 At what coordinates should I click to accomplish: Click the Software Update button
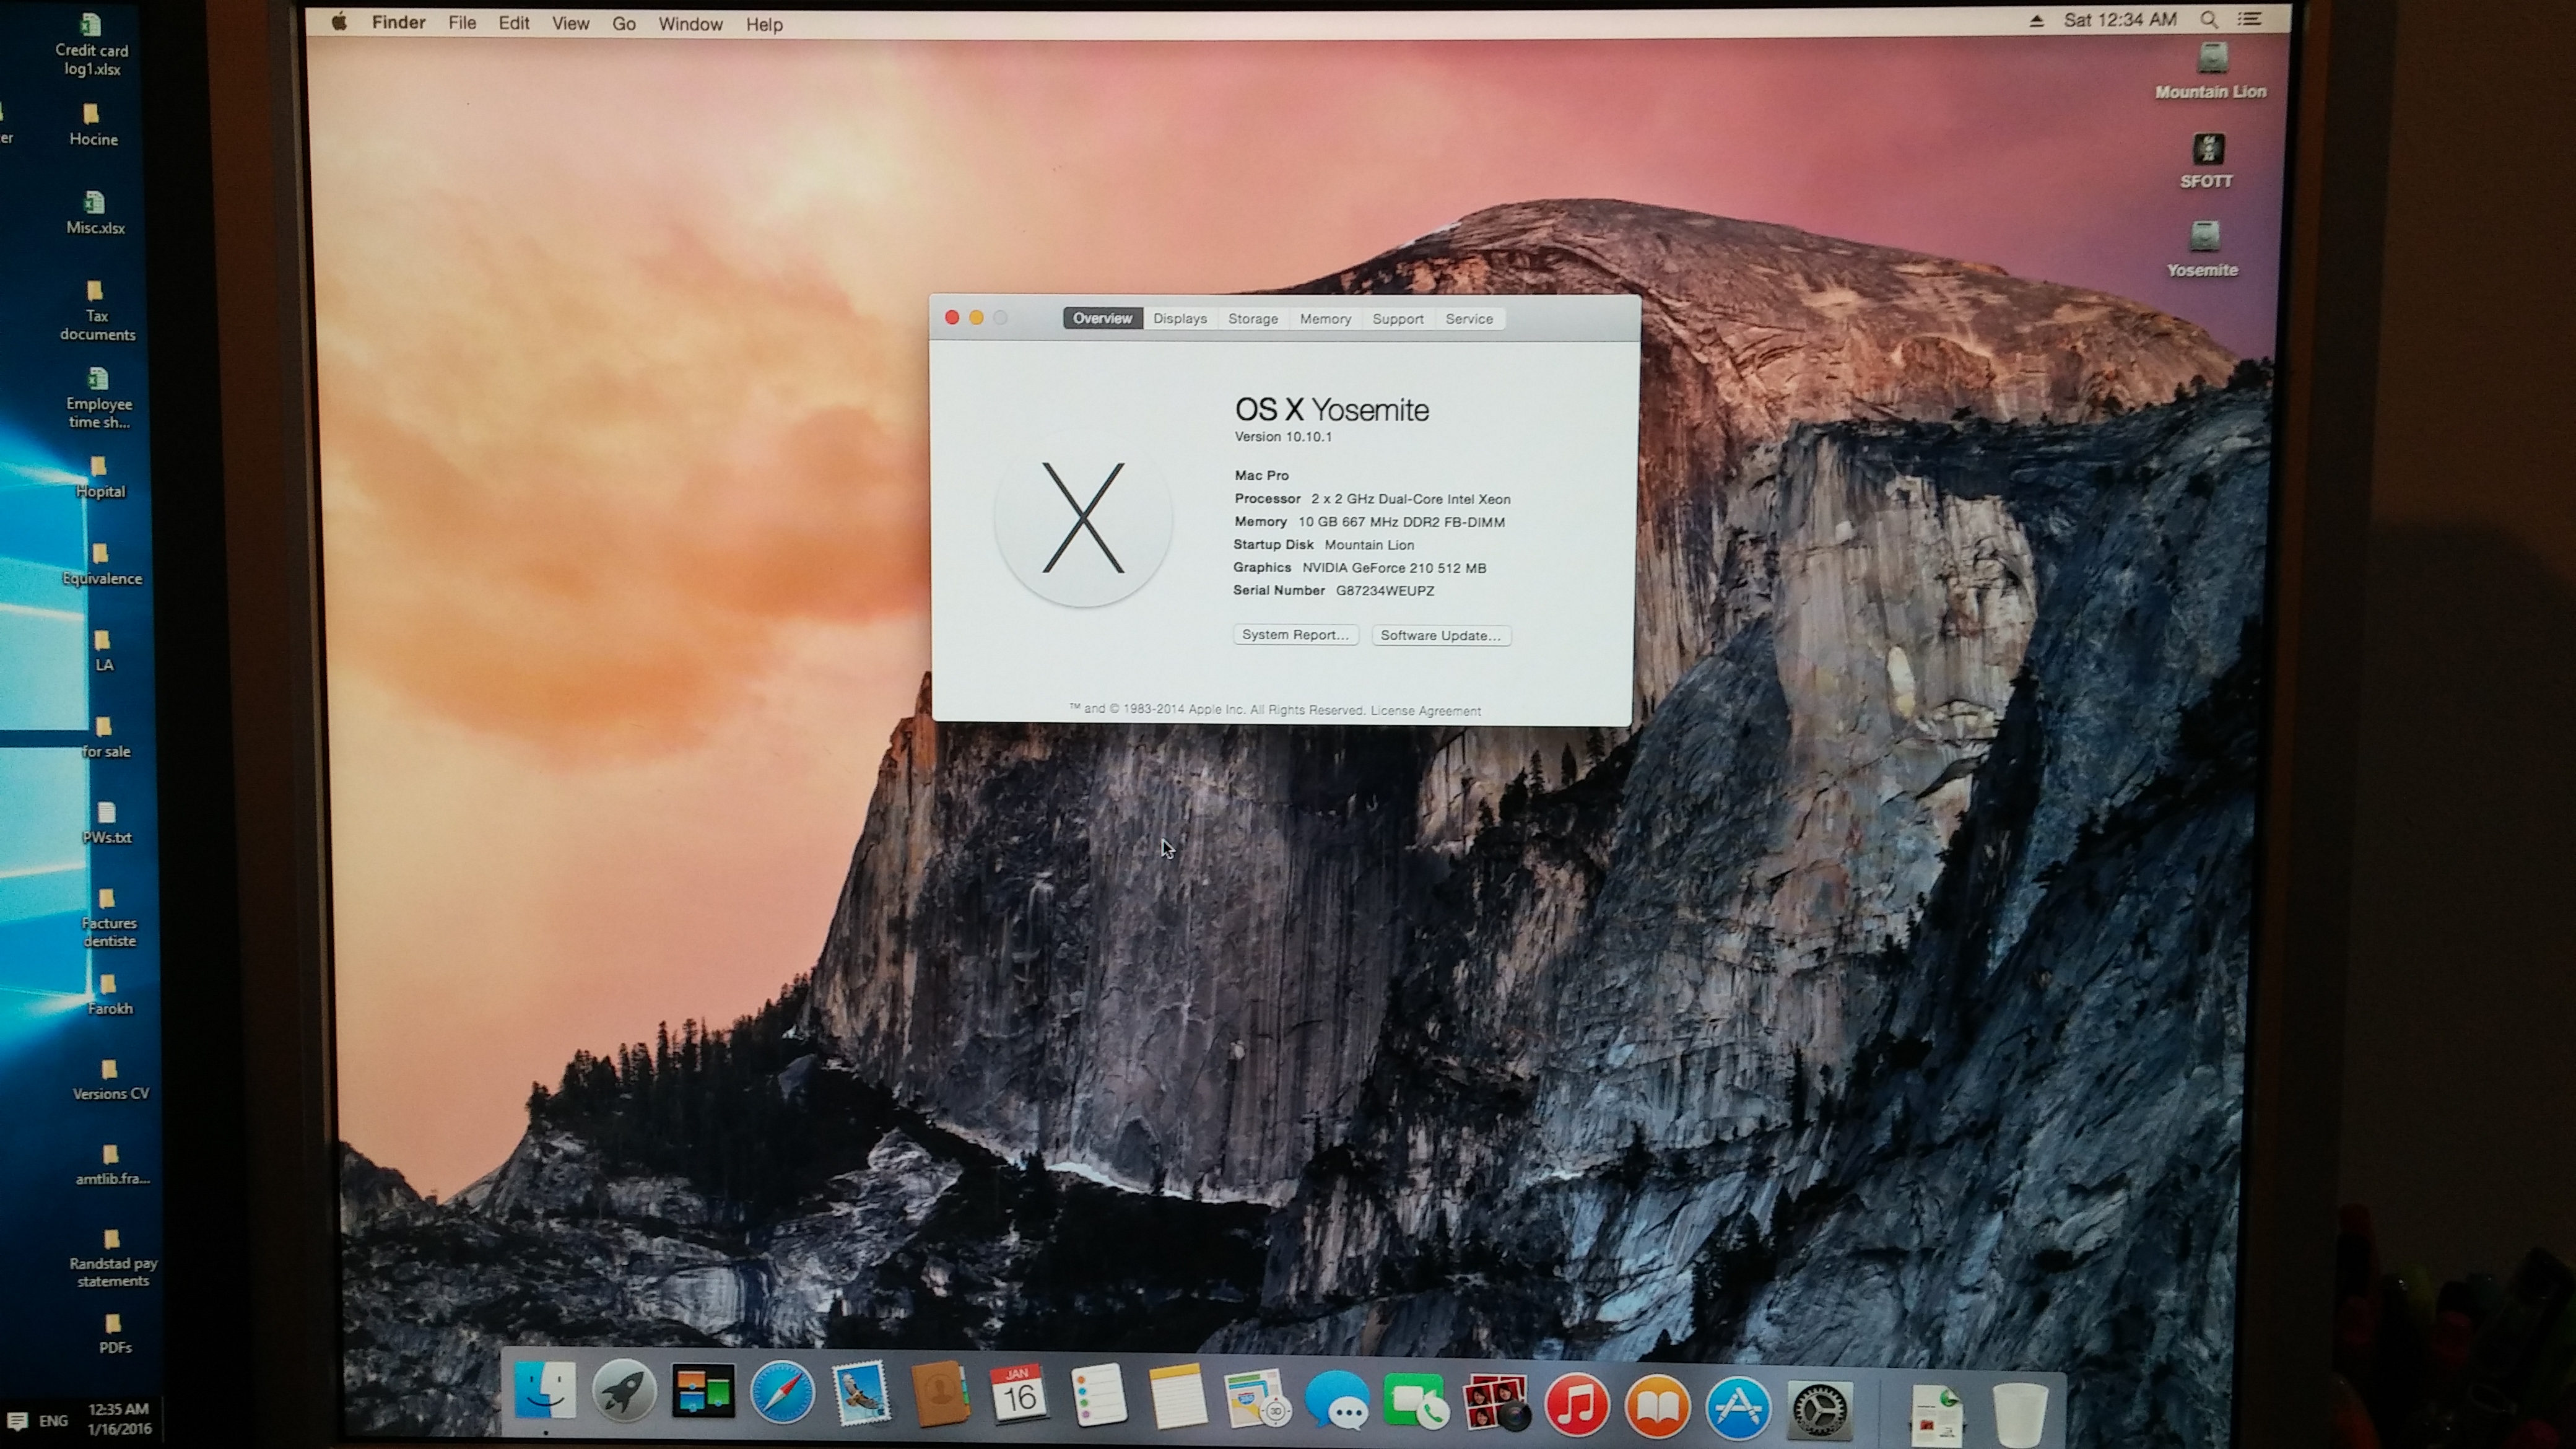1440,636
